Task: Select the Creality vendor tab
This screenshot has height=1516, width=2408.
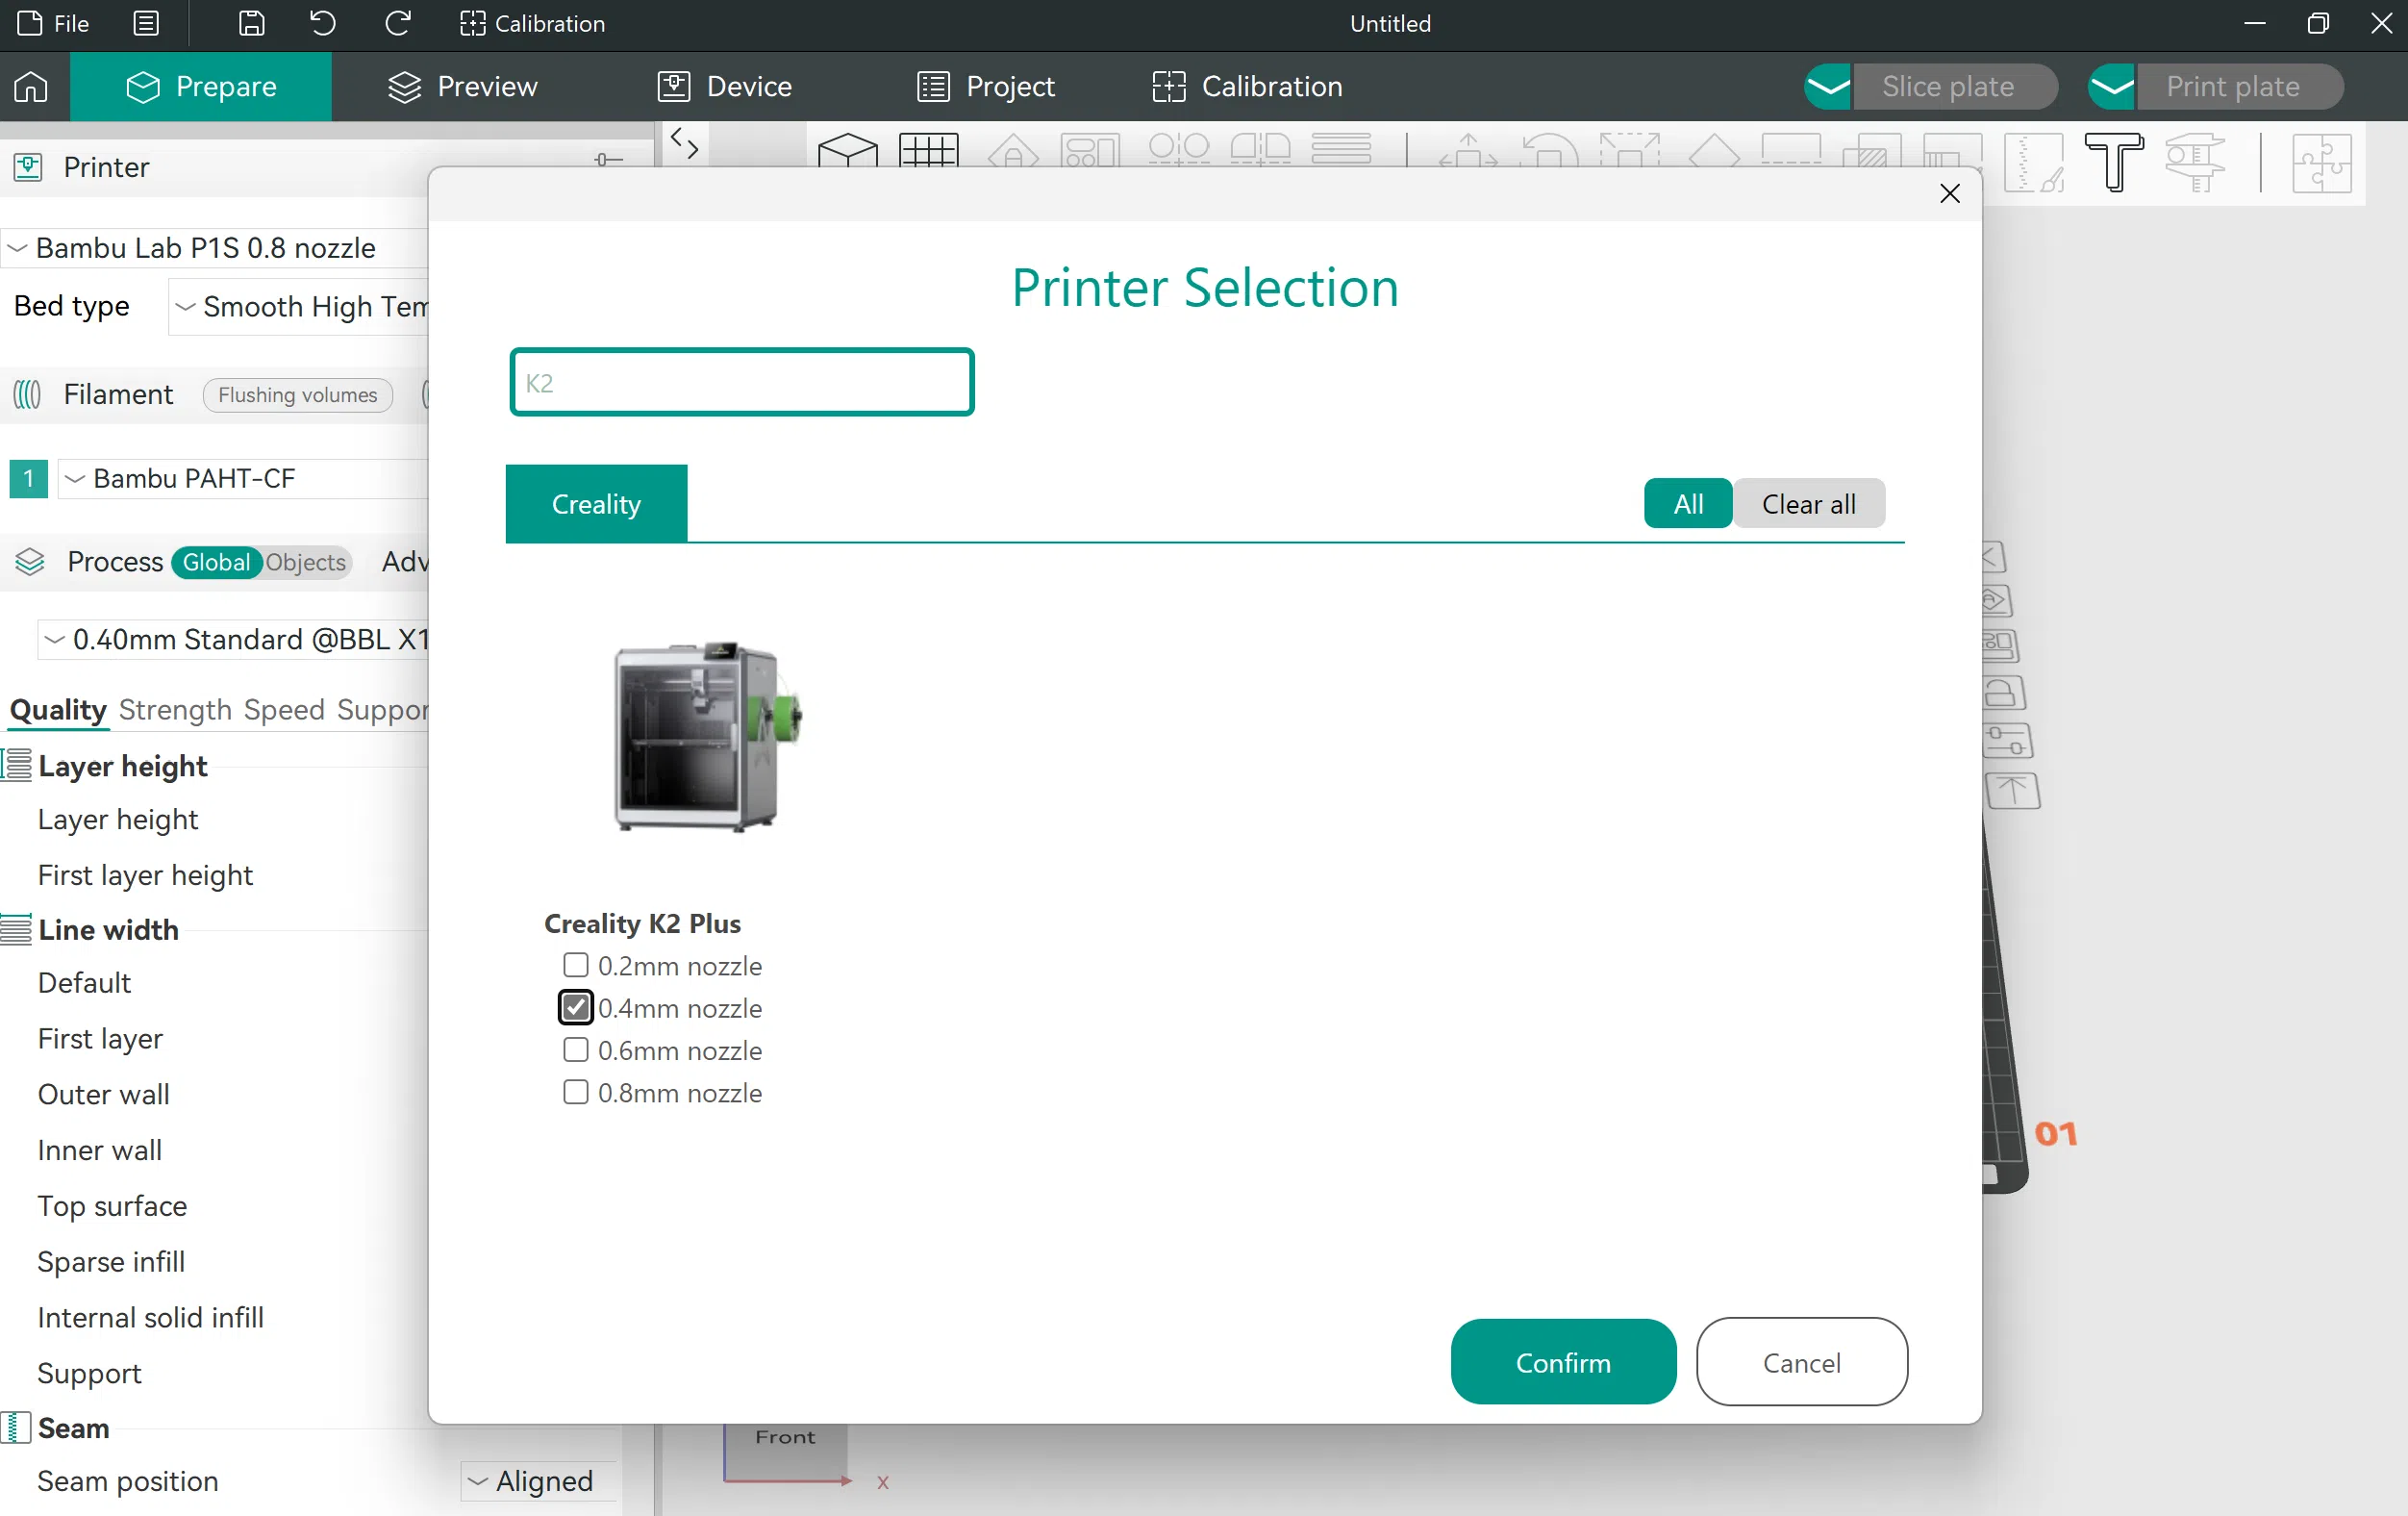Action: pyautogui.click(x=596, y=504)
